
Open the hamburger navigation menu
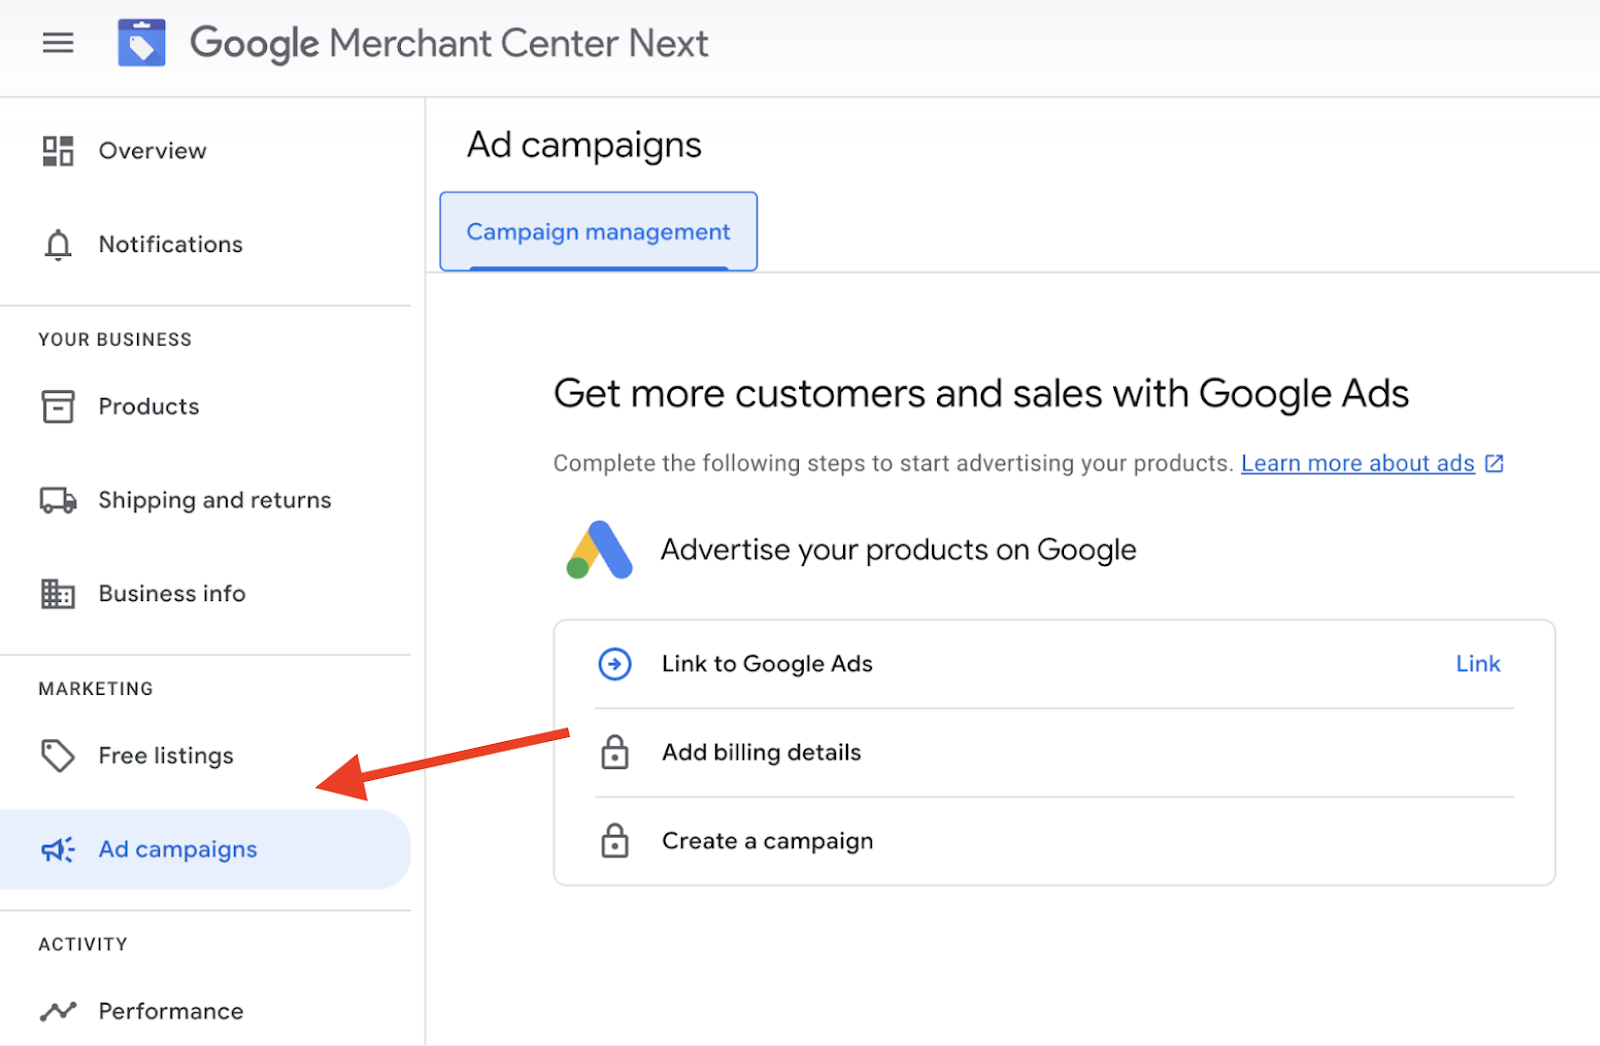[x=58, y=43]
